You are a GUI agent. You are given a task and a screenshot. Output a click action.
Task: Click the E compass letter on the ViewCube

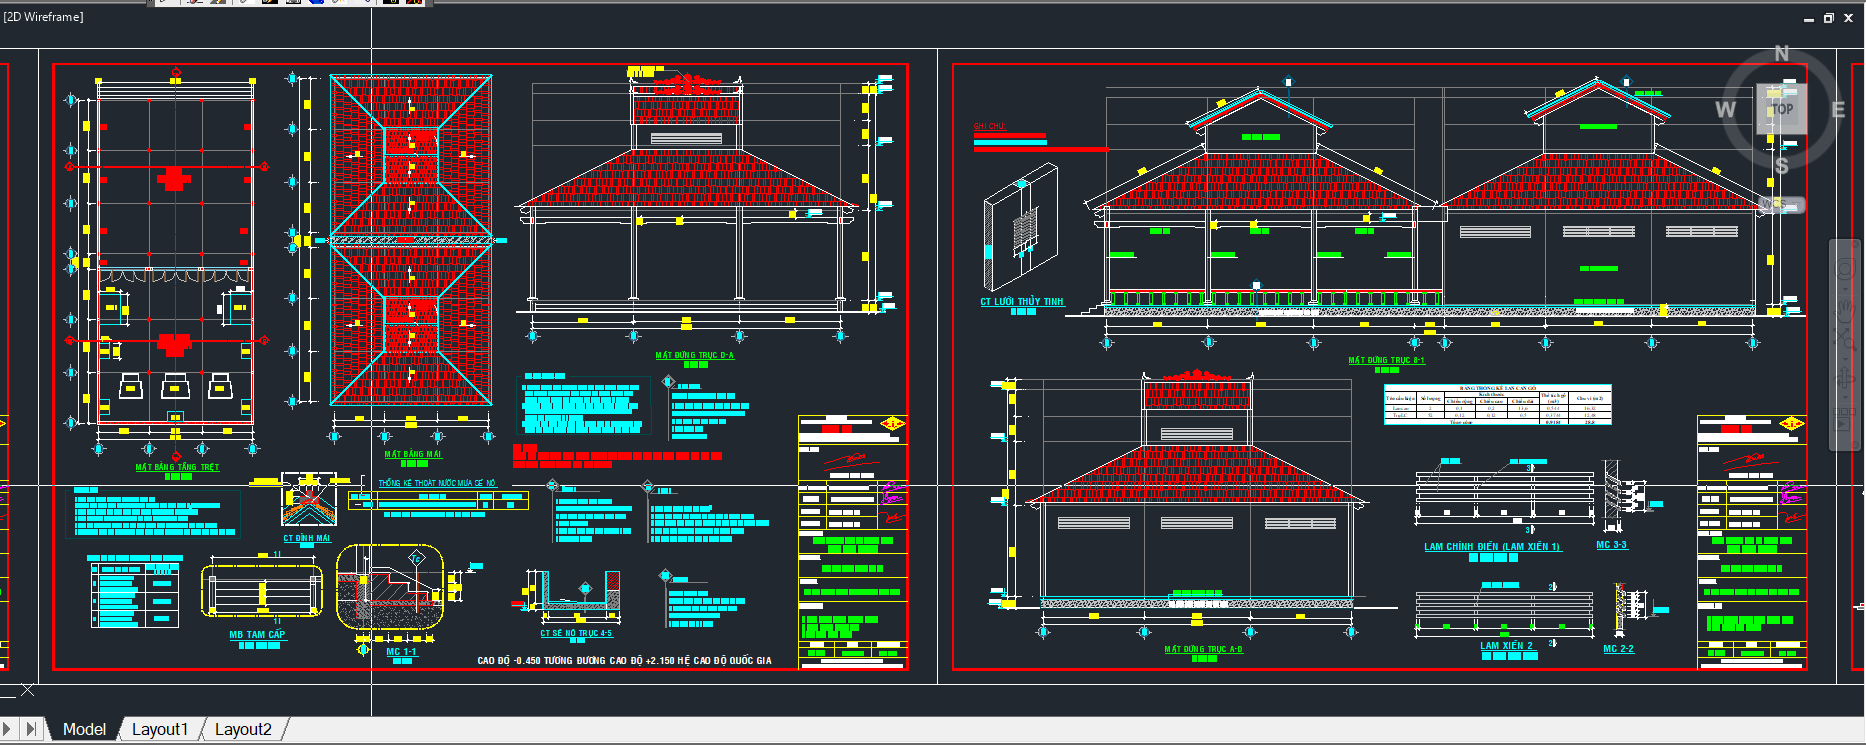(1838, 110)
